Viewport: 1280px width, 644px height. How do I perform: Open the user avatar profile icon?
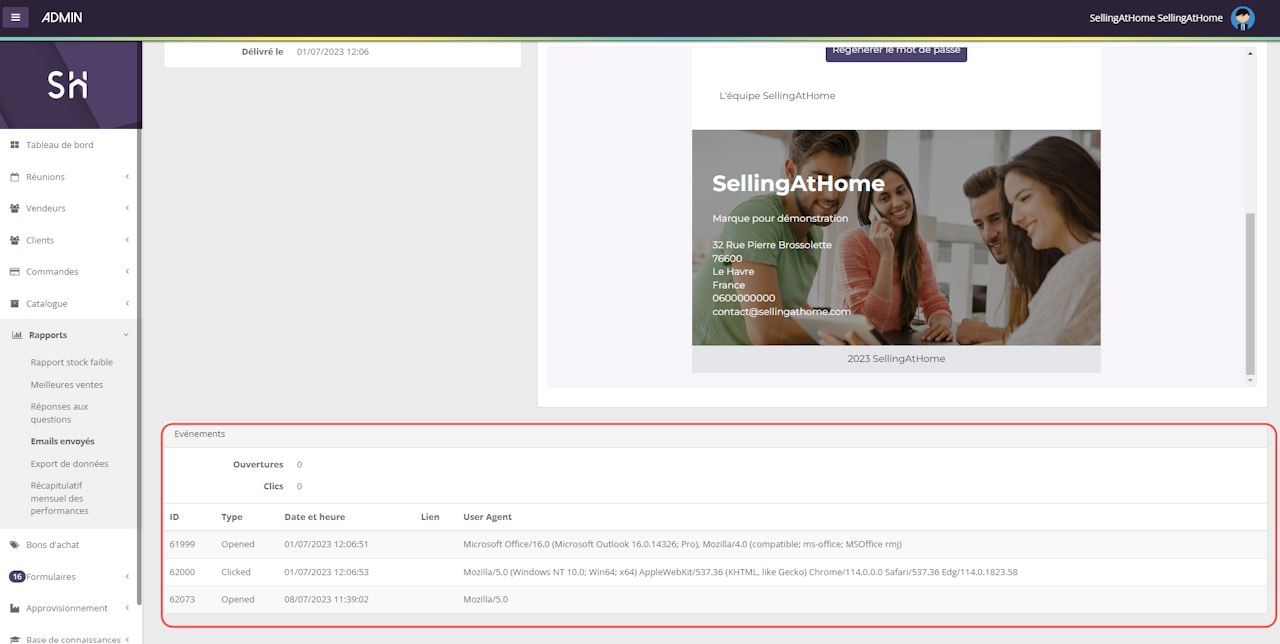pos(1242,18)
